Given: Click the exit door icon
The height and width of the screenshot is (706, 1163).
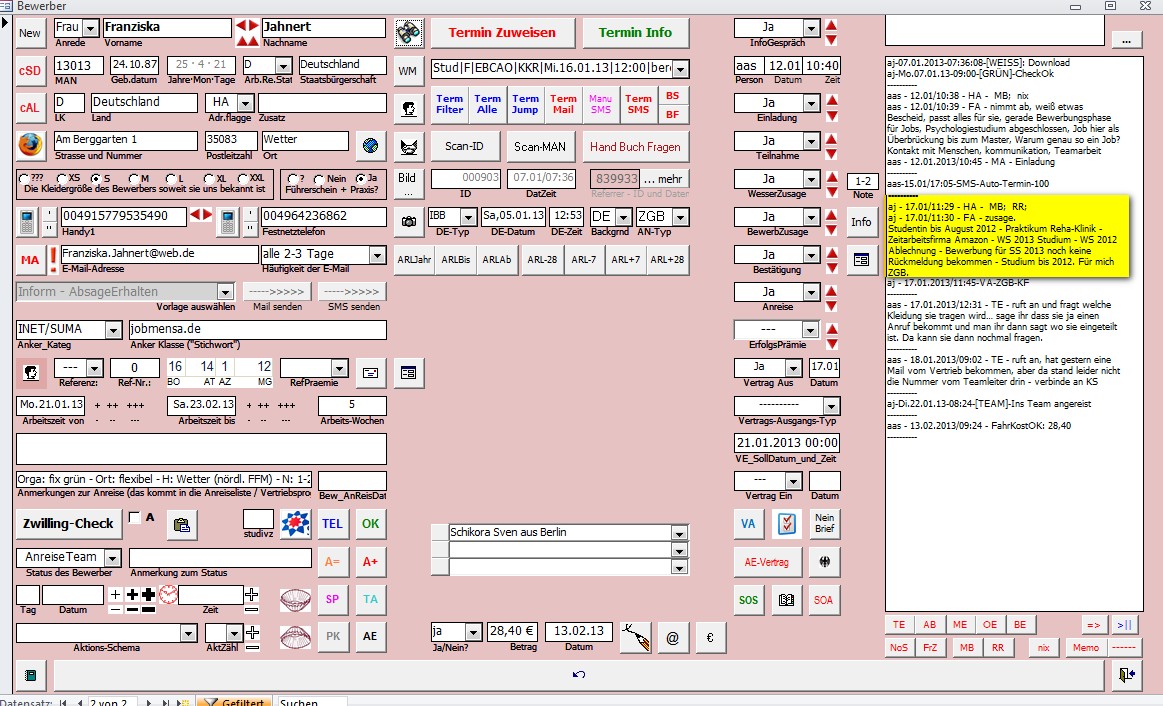Looking at the screenshot, I should click(1127, 675).
